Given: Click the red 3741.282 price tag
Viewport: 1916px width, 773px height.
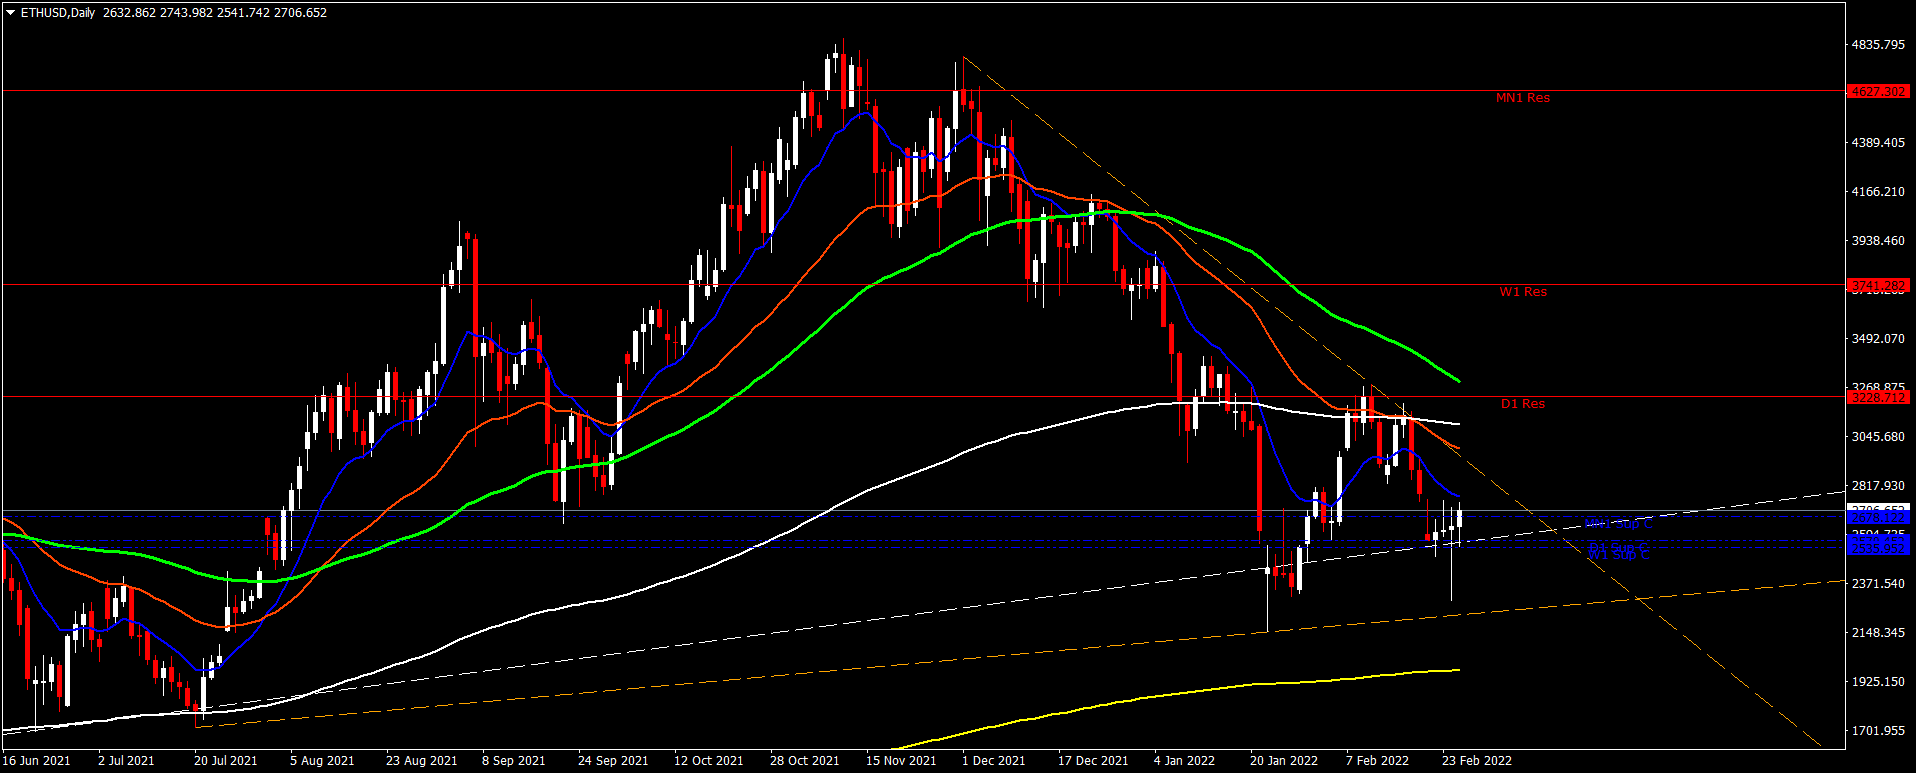Looking at the screenshot, I should coord(1878,285).
